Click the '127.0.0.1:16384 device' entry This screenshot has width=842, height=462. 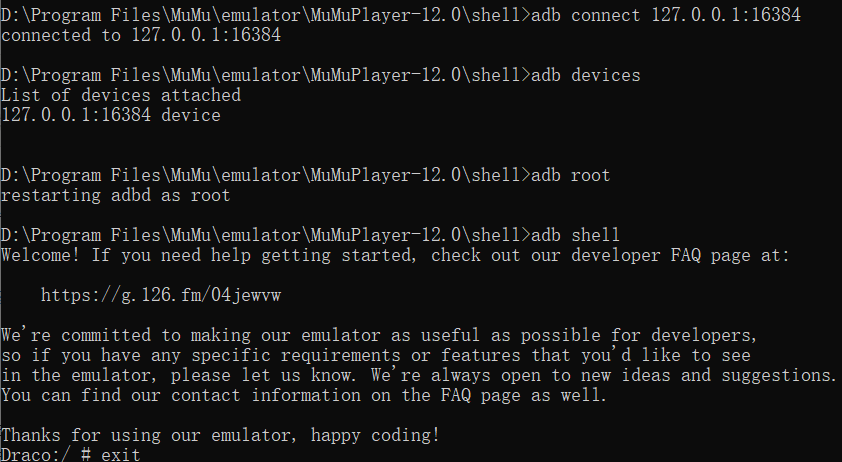(x=111, y=115)
